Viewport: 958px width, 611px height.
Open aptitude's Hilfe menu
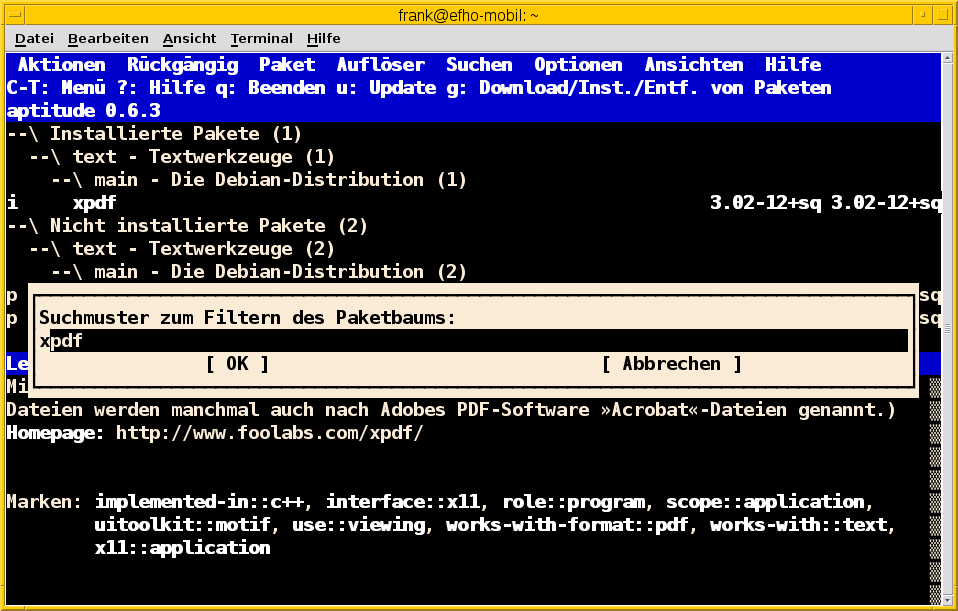coord(793,64)
